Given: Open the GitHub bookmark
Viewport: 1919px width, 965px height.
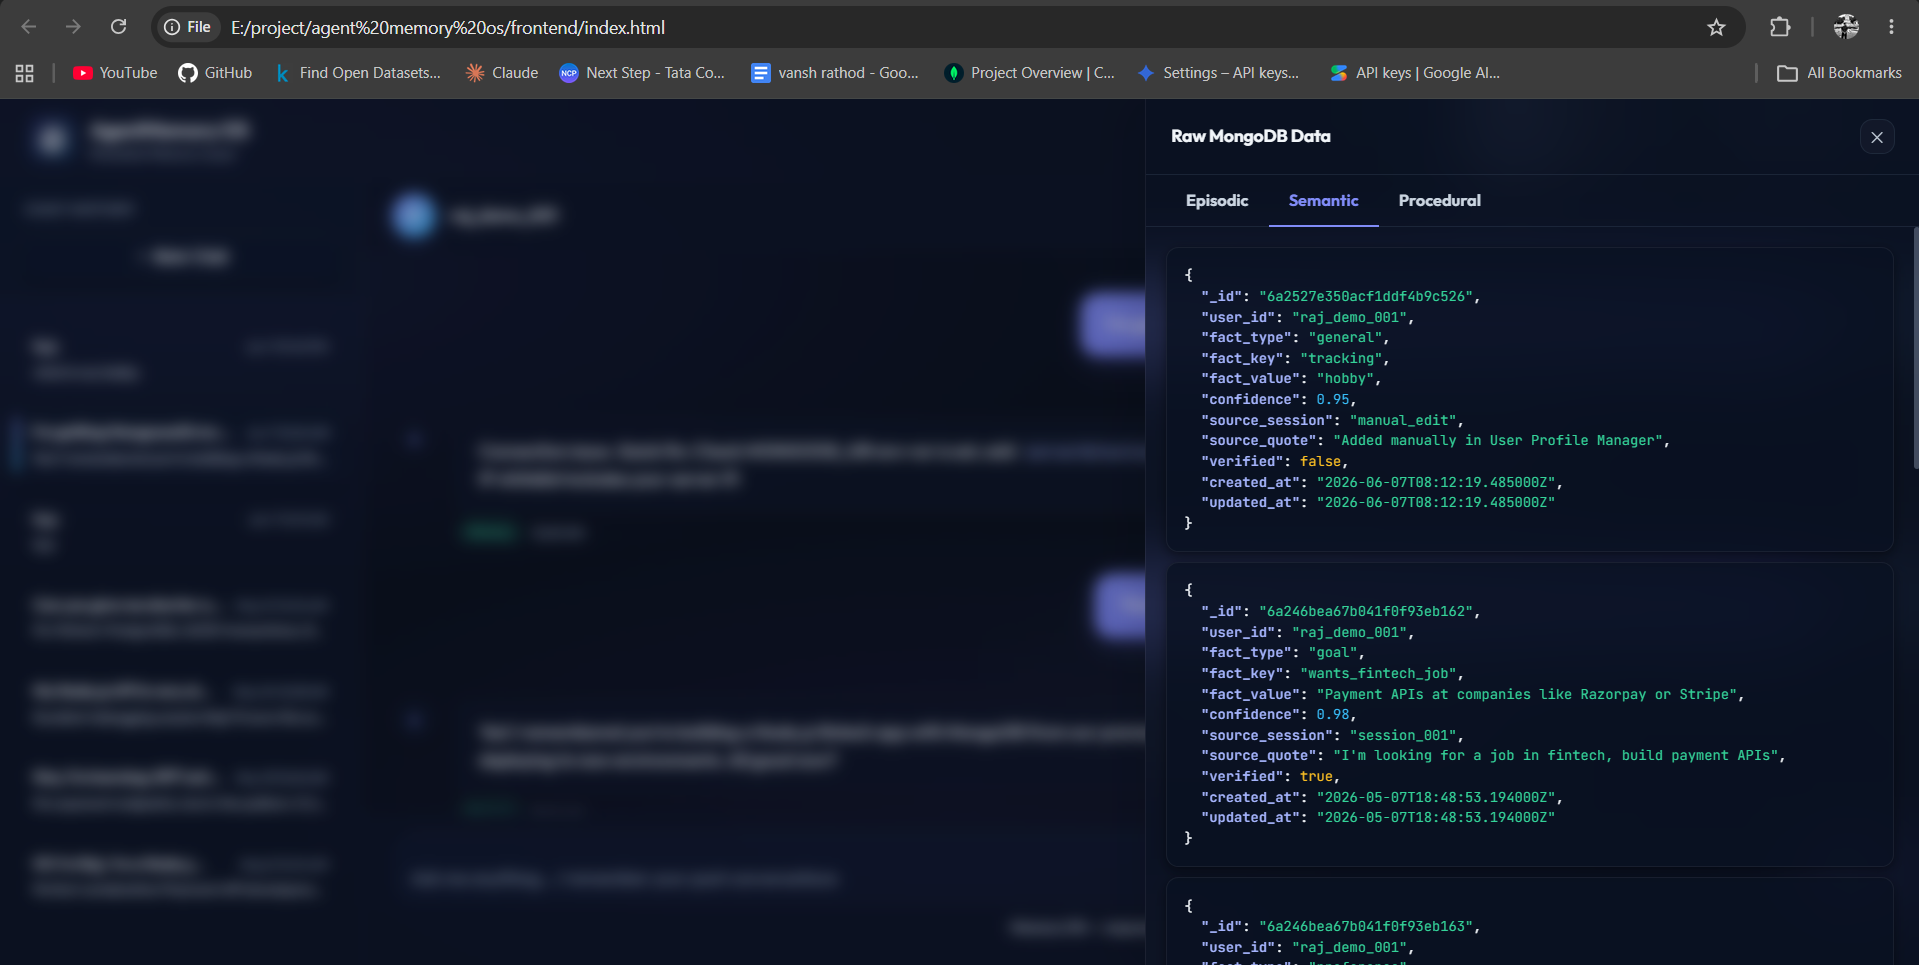Looking at the screenshot, I should click(x=215, y=73).
